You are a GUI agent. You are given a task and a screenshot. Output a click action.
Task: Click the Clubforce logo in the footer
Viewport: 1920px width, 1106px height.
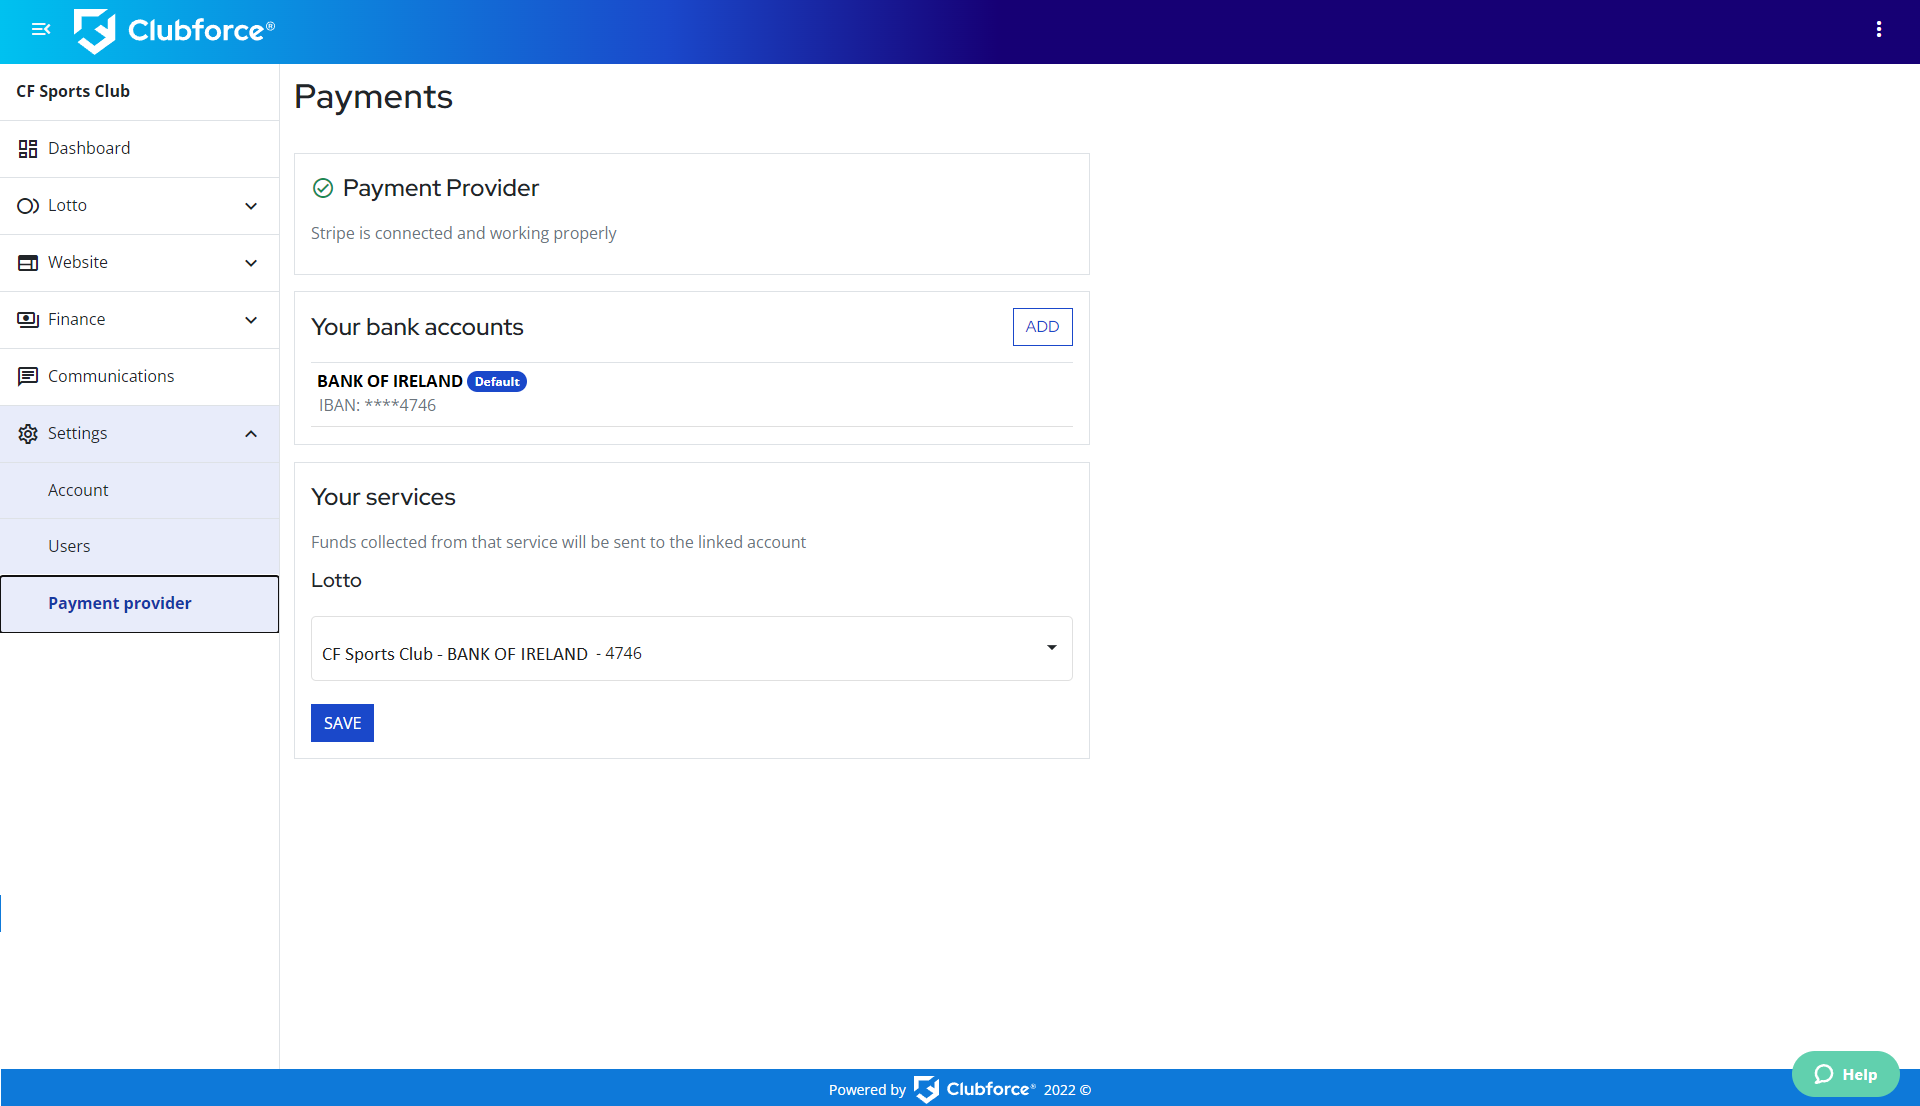(x=975, y=1089)
